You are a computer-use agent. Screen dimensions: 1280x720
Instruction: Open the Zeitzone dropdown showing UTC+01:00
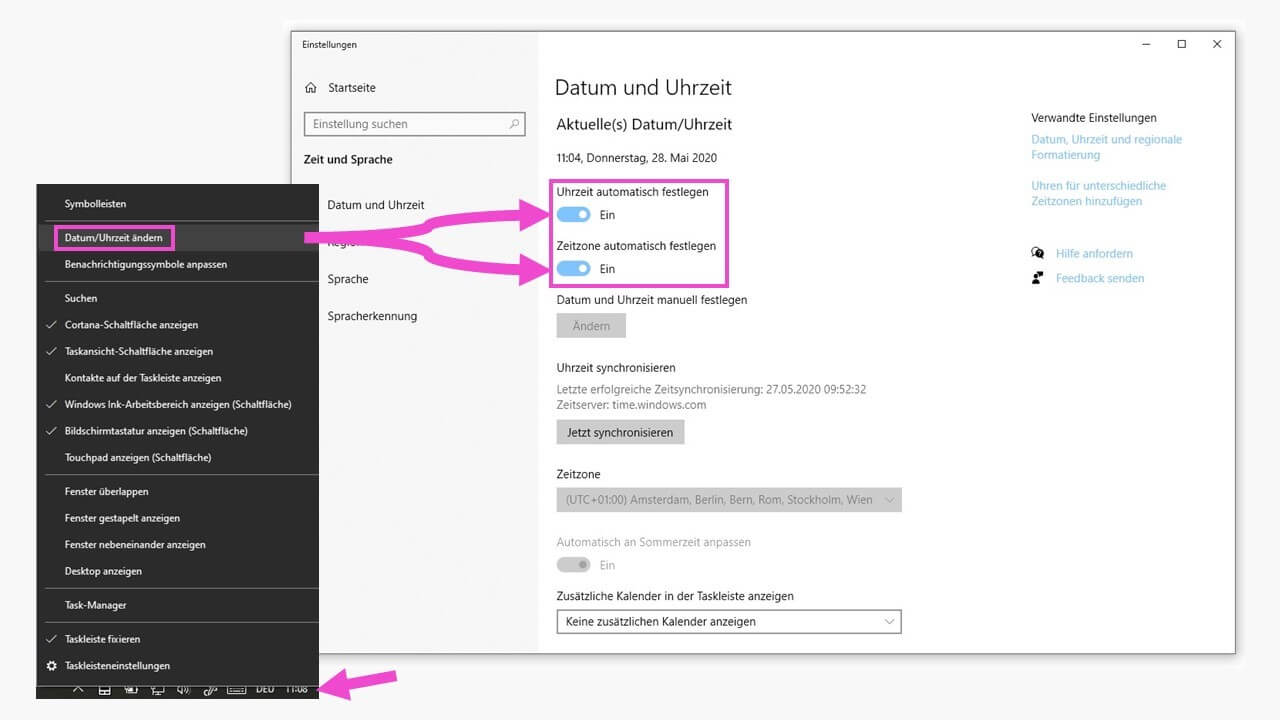(x=729, y=500)
